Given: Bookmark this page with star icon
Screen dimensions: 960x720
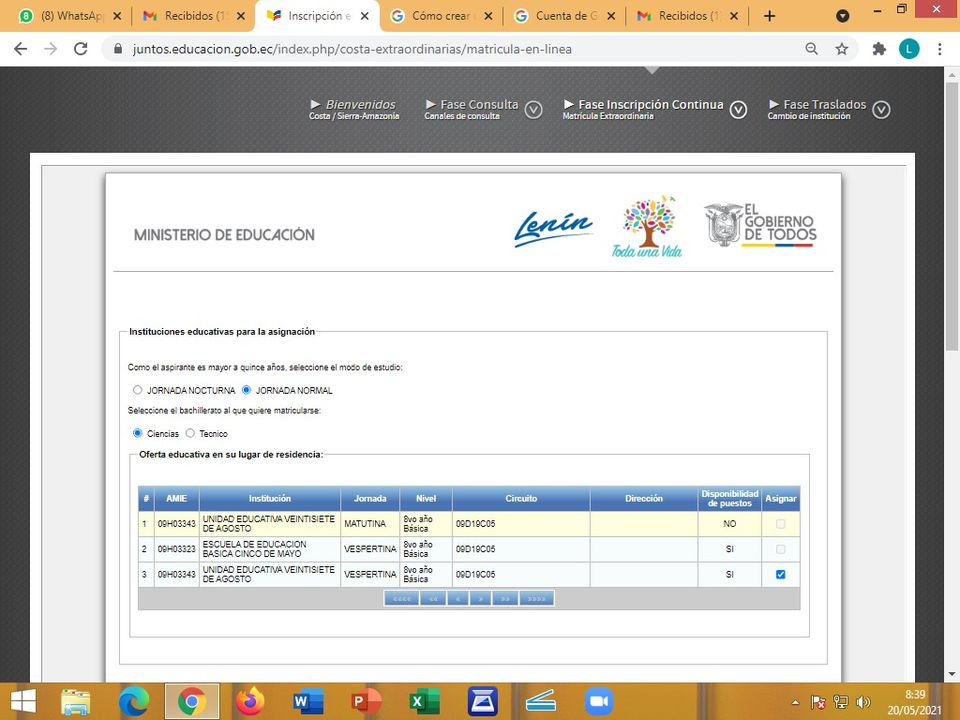Looking at the screenshot, I should [842, 48].
